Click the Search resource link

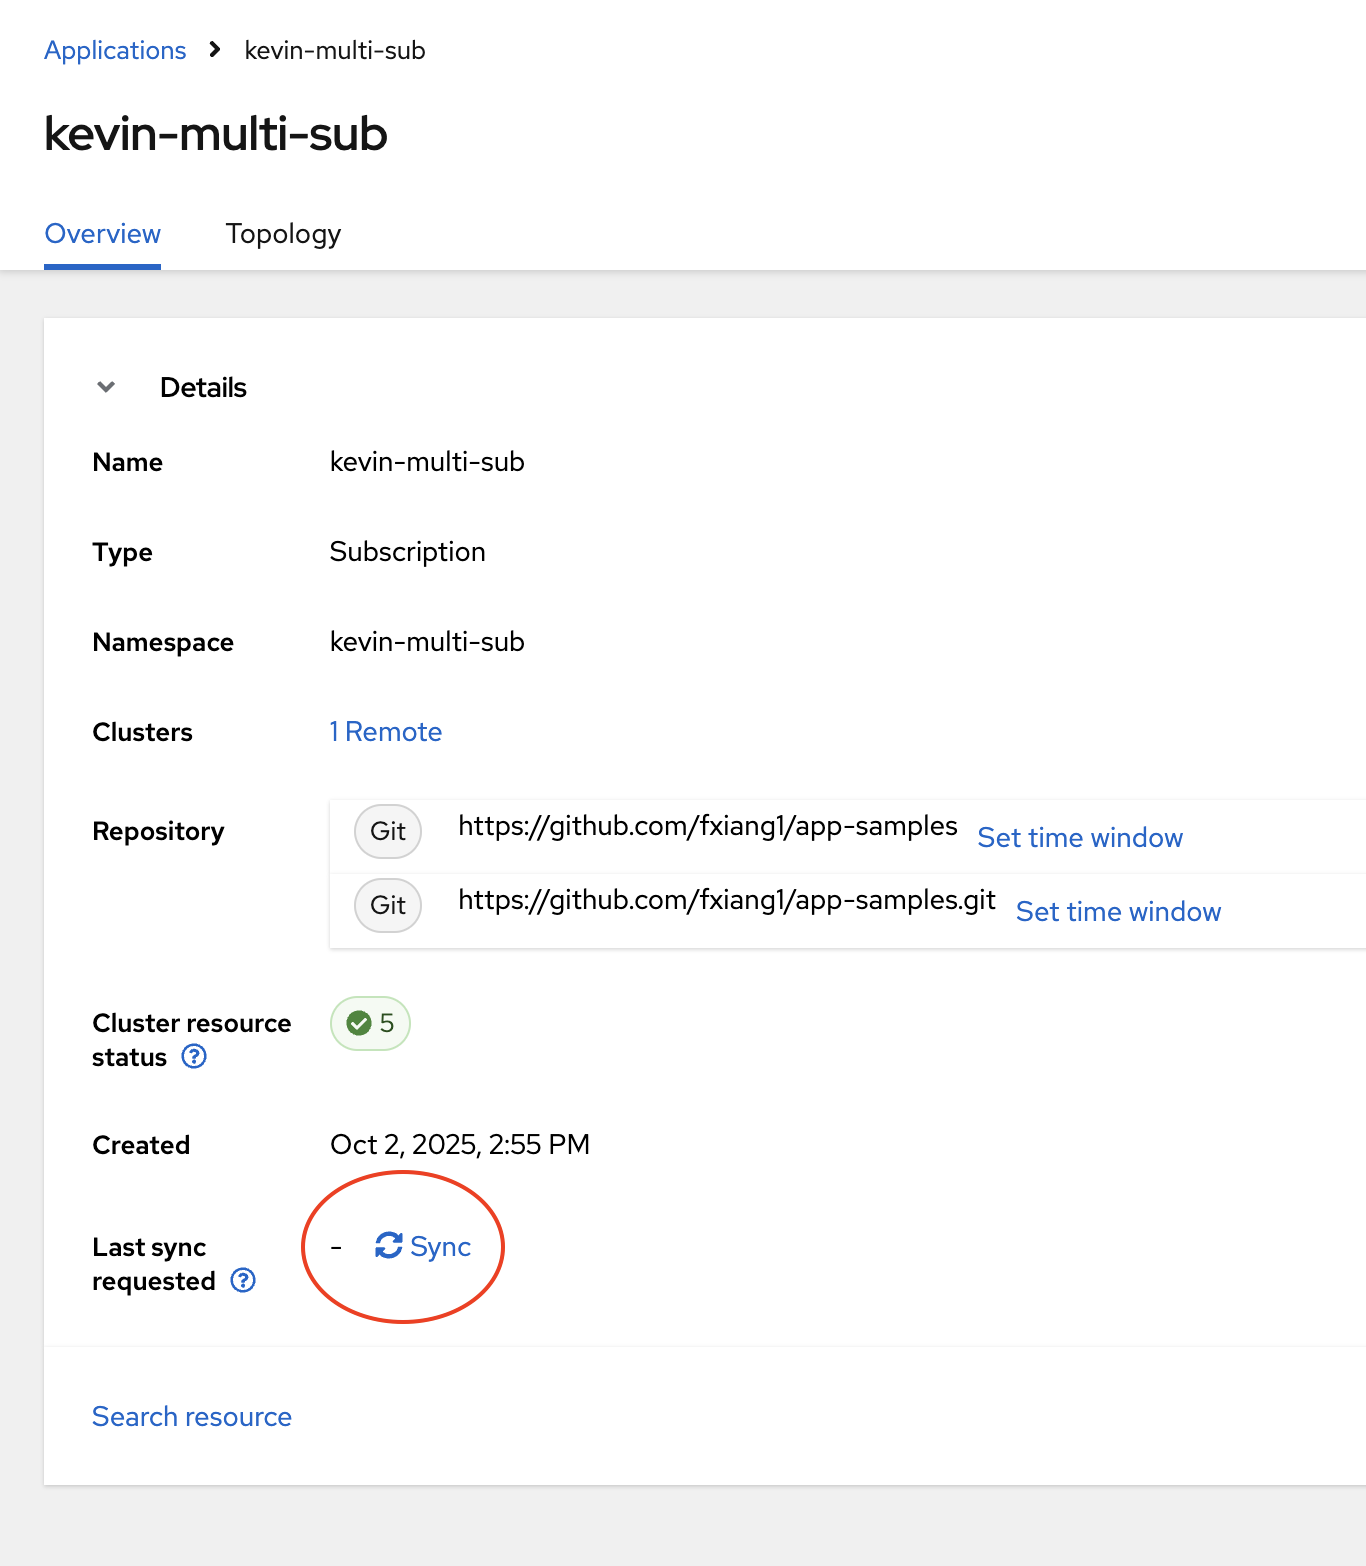(192, 1417)
